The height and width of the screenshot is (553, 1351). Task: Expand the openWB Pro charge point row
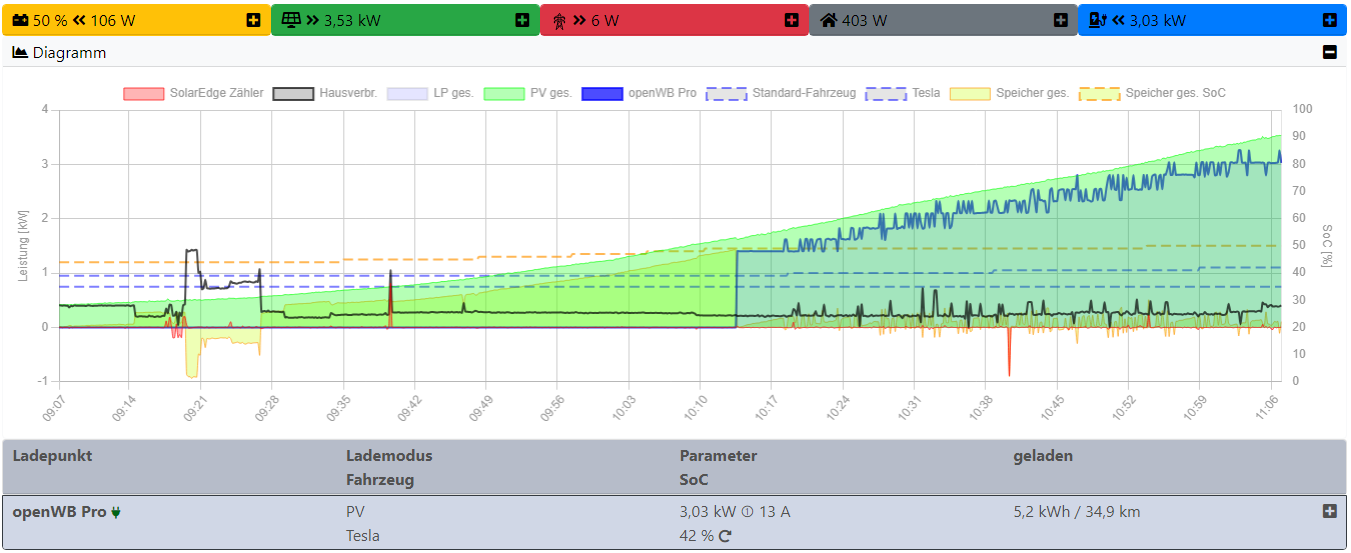[x=1329, y=511]
